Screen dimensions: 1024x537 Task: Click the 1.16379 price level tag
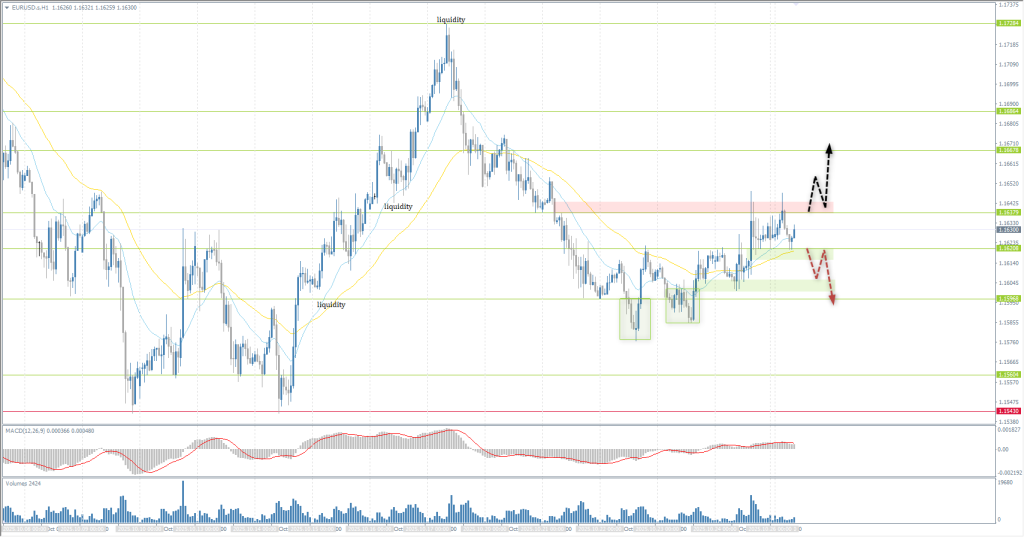[x=1007, y=213]
